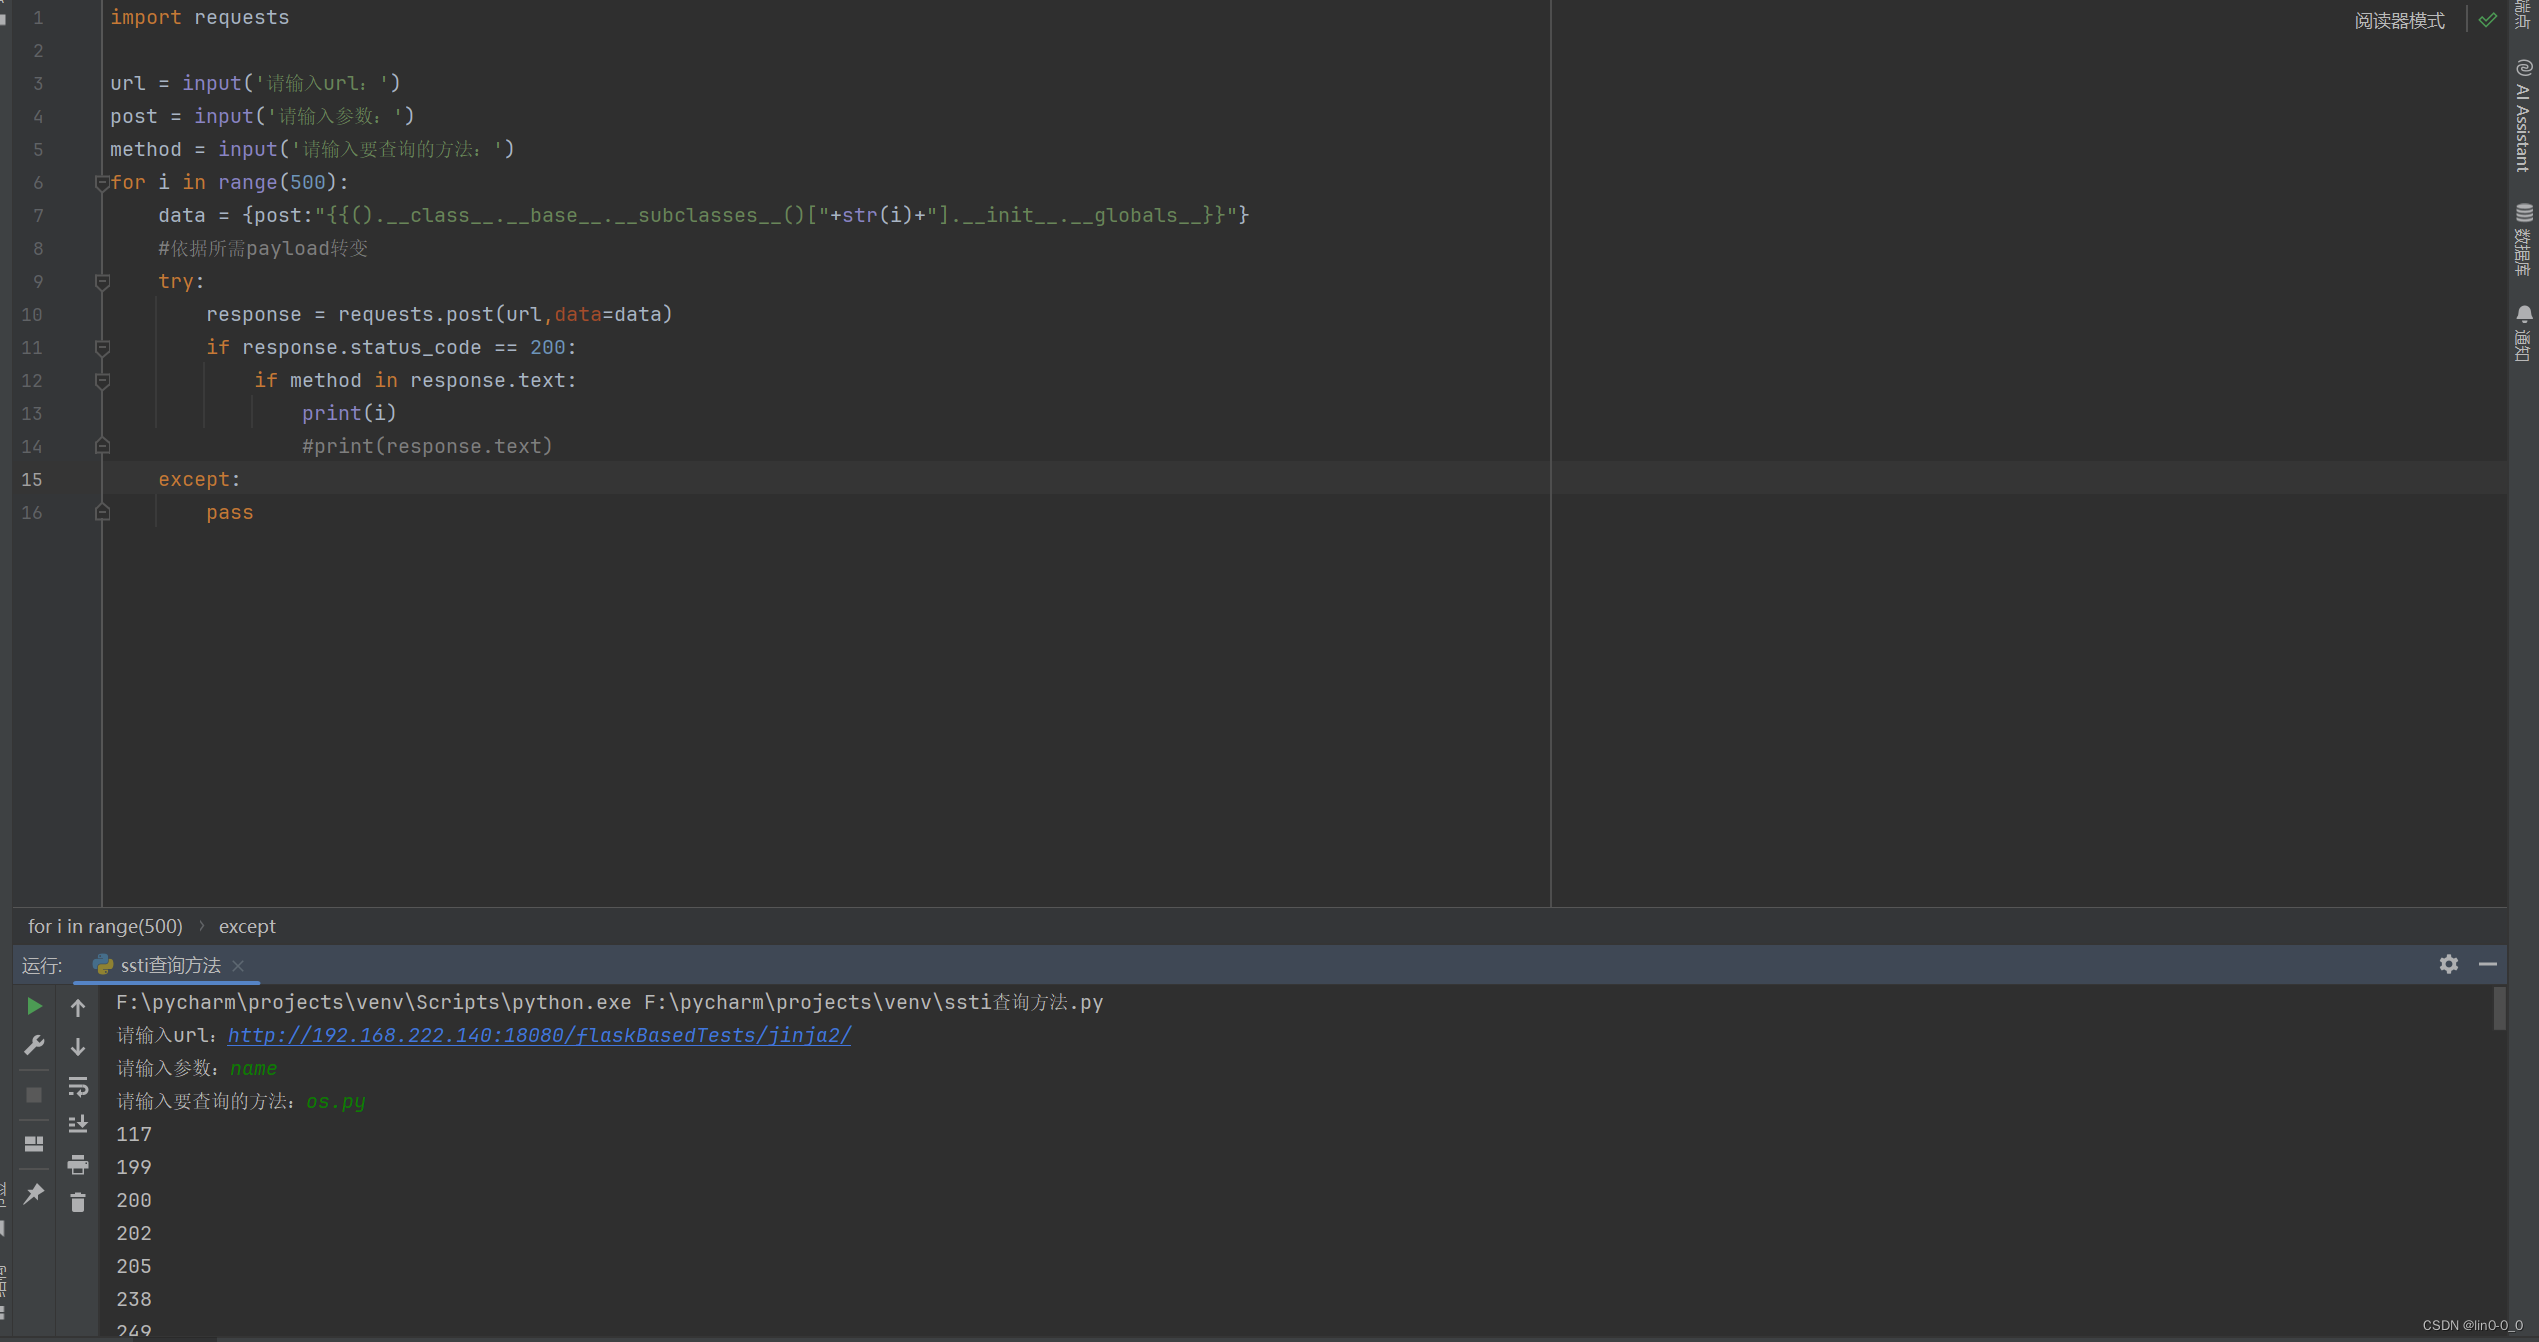This screenshot has height=1342, width=2539.
Task: Click the stop process square icon
Action: 34,1095
